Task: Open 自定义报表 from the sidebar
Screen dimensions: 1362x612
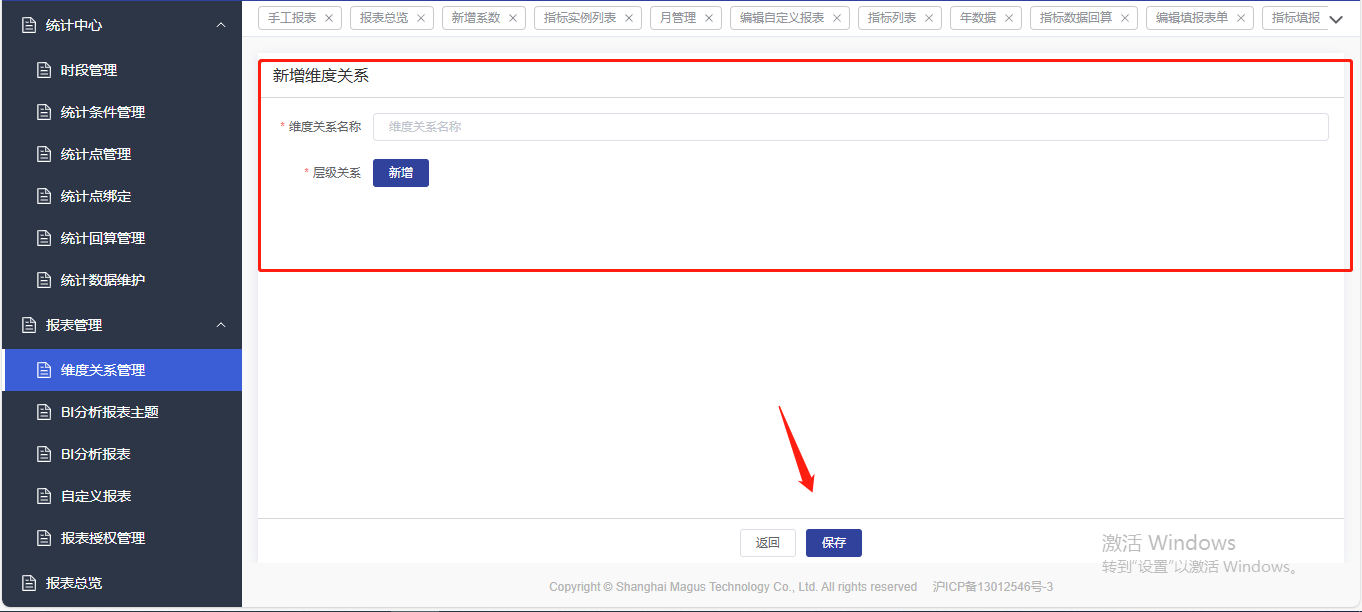Action: pos(96,496)
